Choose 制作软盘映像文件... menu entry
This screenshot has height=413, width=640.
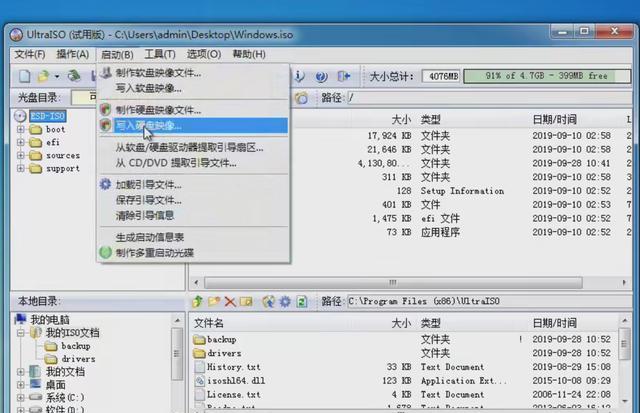[x=194, y=73]
